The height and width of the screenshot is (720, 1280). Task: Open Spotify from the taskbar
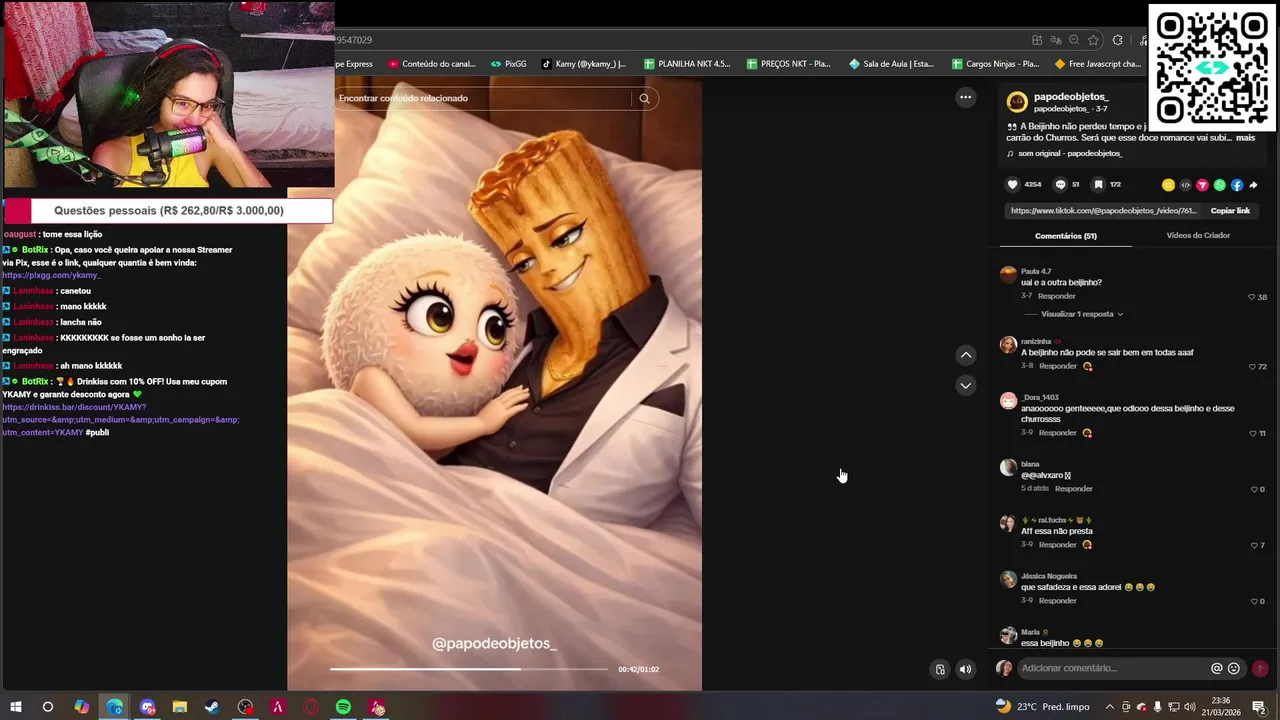tap(343, 707)
